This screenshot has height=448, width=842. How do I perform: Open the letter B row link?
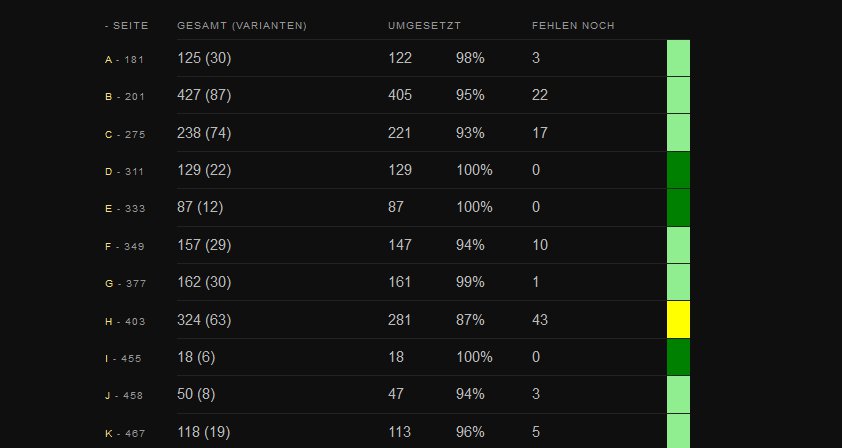point(108,97)
